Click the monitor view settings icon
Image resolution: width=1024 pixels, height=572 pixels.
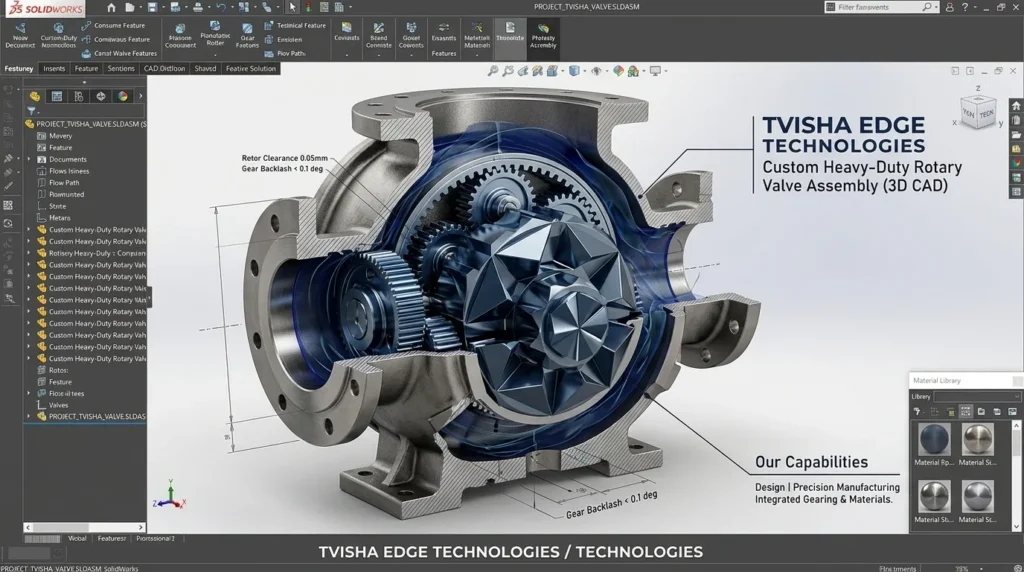[x=655, y=71]
